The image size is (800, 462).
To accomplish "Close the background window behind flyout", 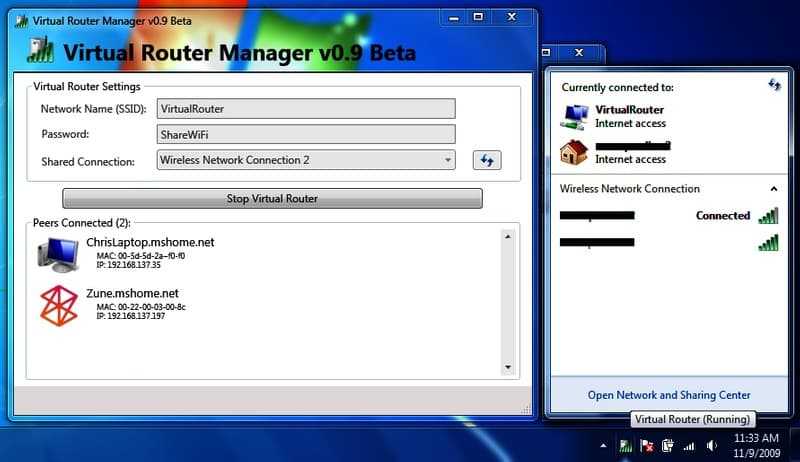I will 579,52.
